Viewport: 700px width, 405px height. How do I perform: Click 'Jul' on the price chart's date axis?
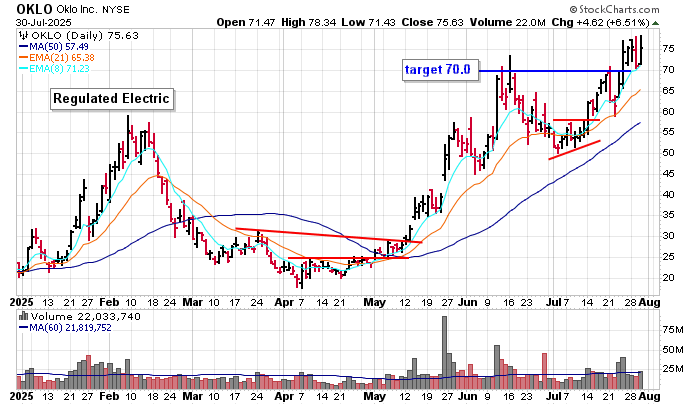[x=554, y=302]
